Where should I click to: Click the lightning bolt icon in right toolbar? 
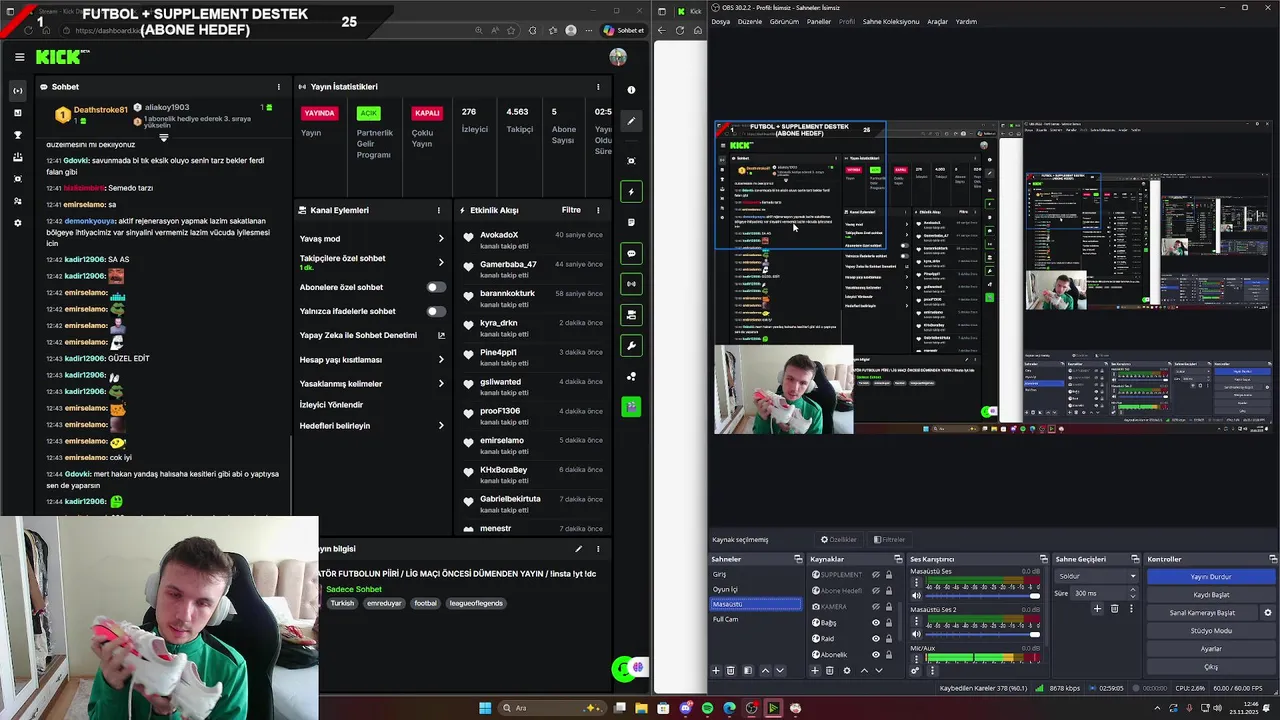631,191
